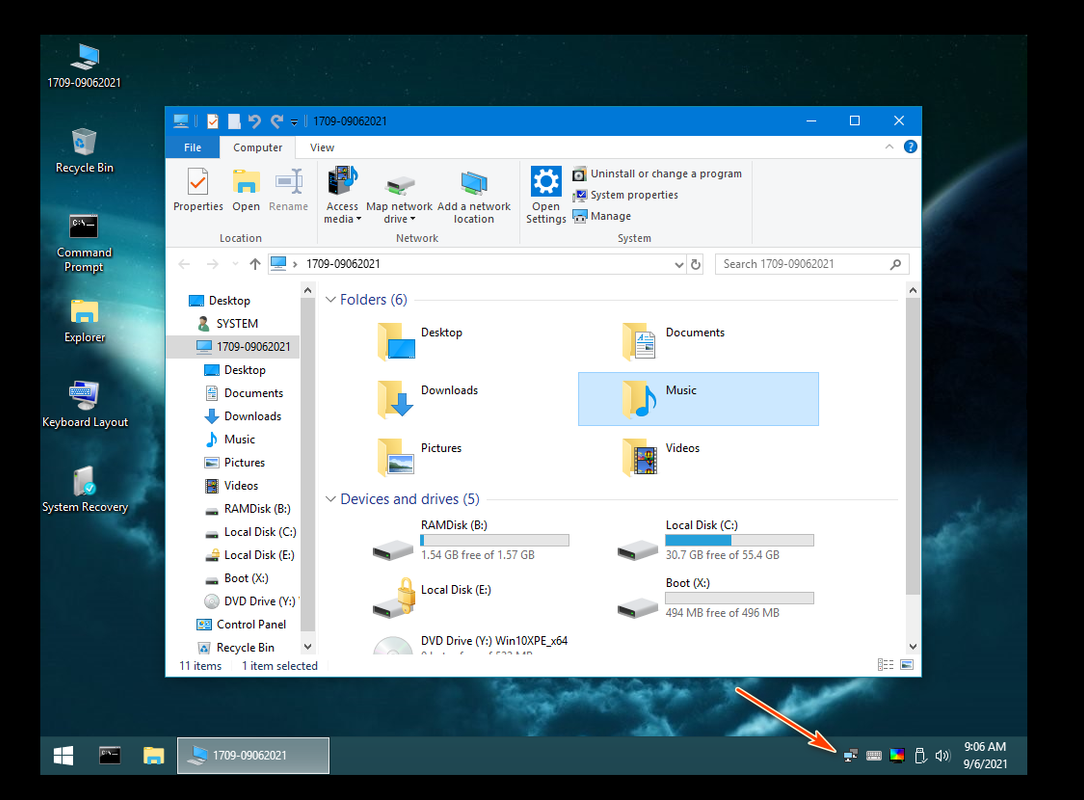Click Local Disk (C:) usage bar
The height and width of the screenshot is (800, 1084).
[x=739, y=540]
